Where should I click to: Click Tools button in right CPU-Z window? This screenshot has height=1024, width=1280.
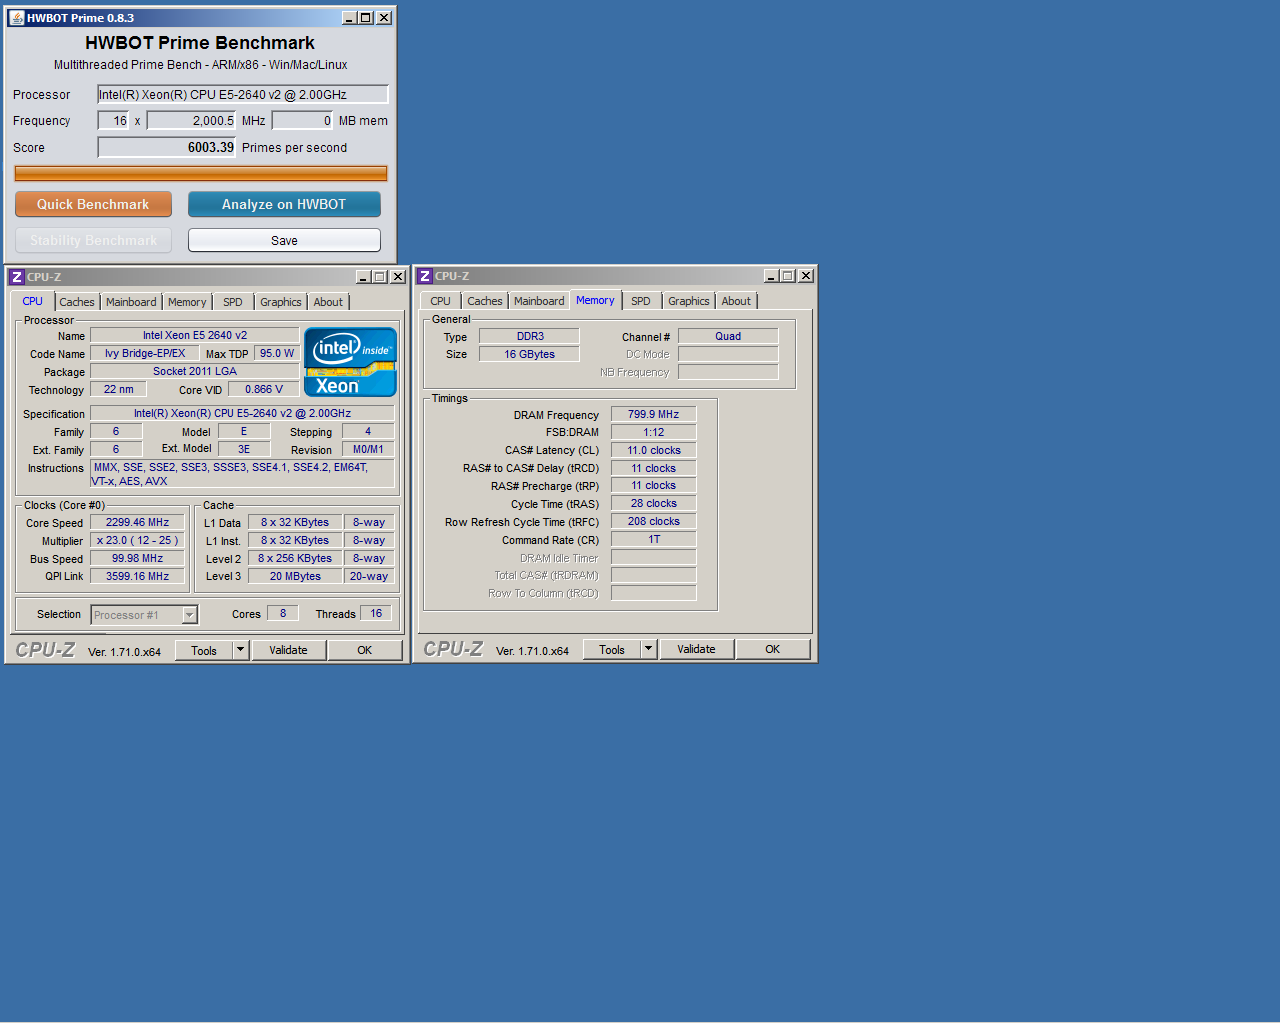[612, 649]
